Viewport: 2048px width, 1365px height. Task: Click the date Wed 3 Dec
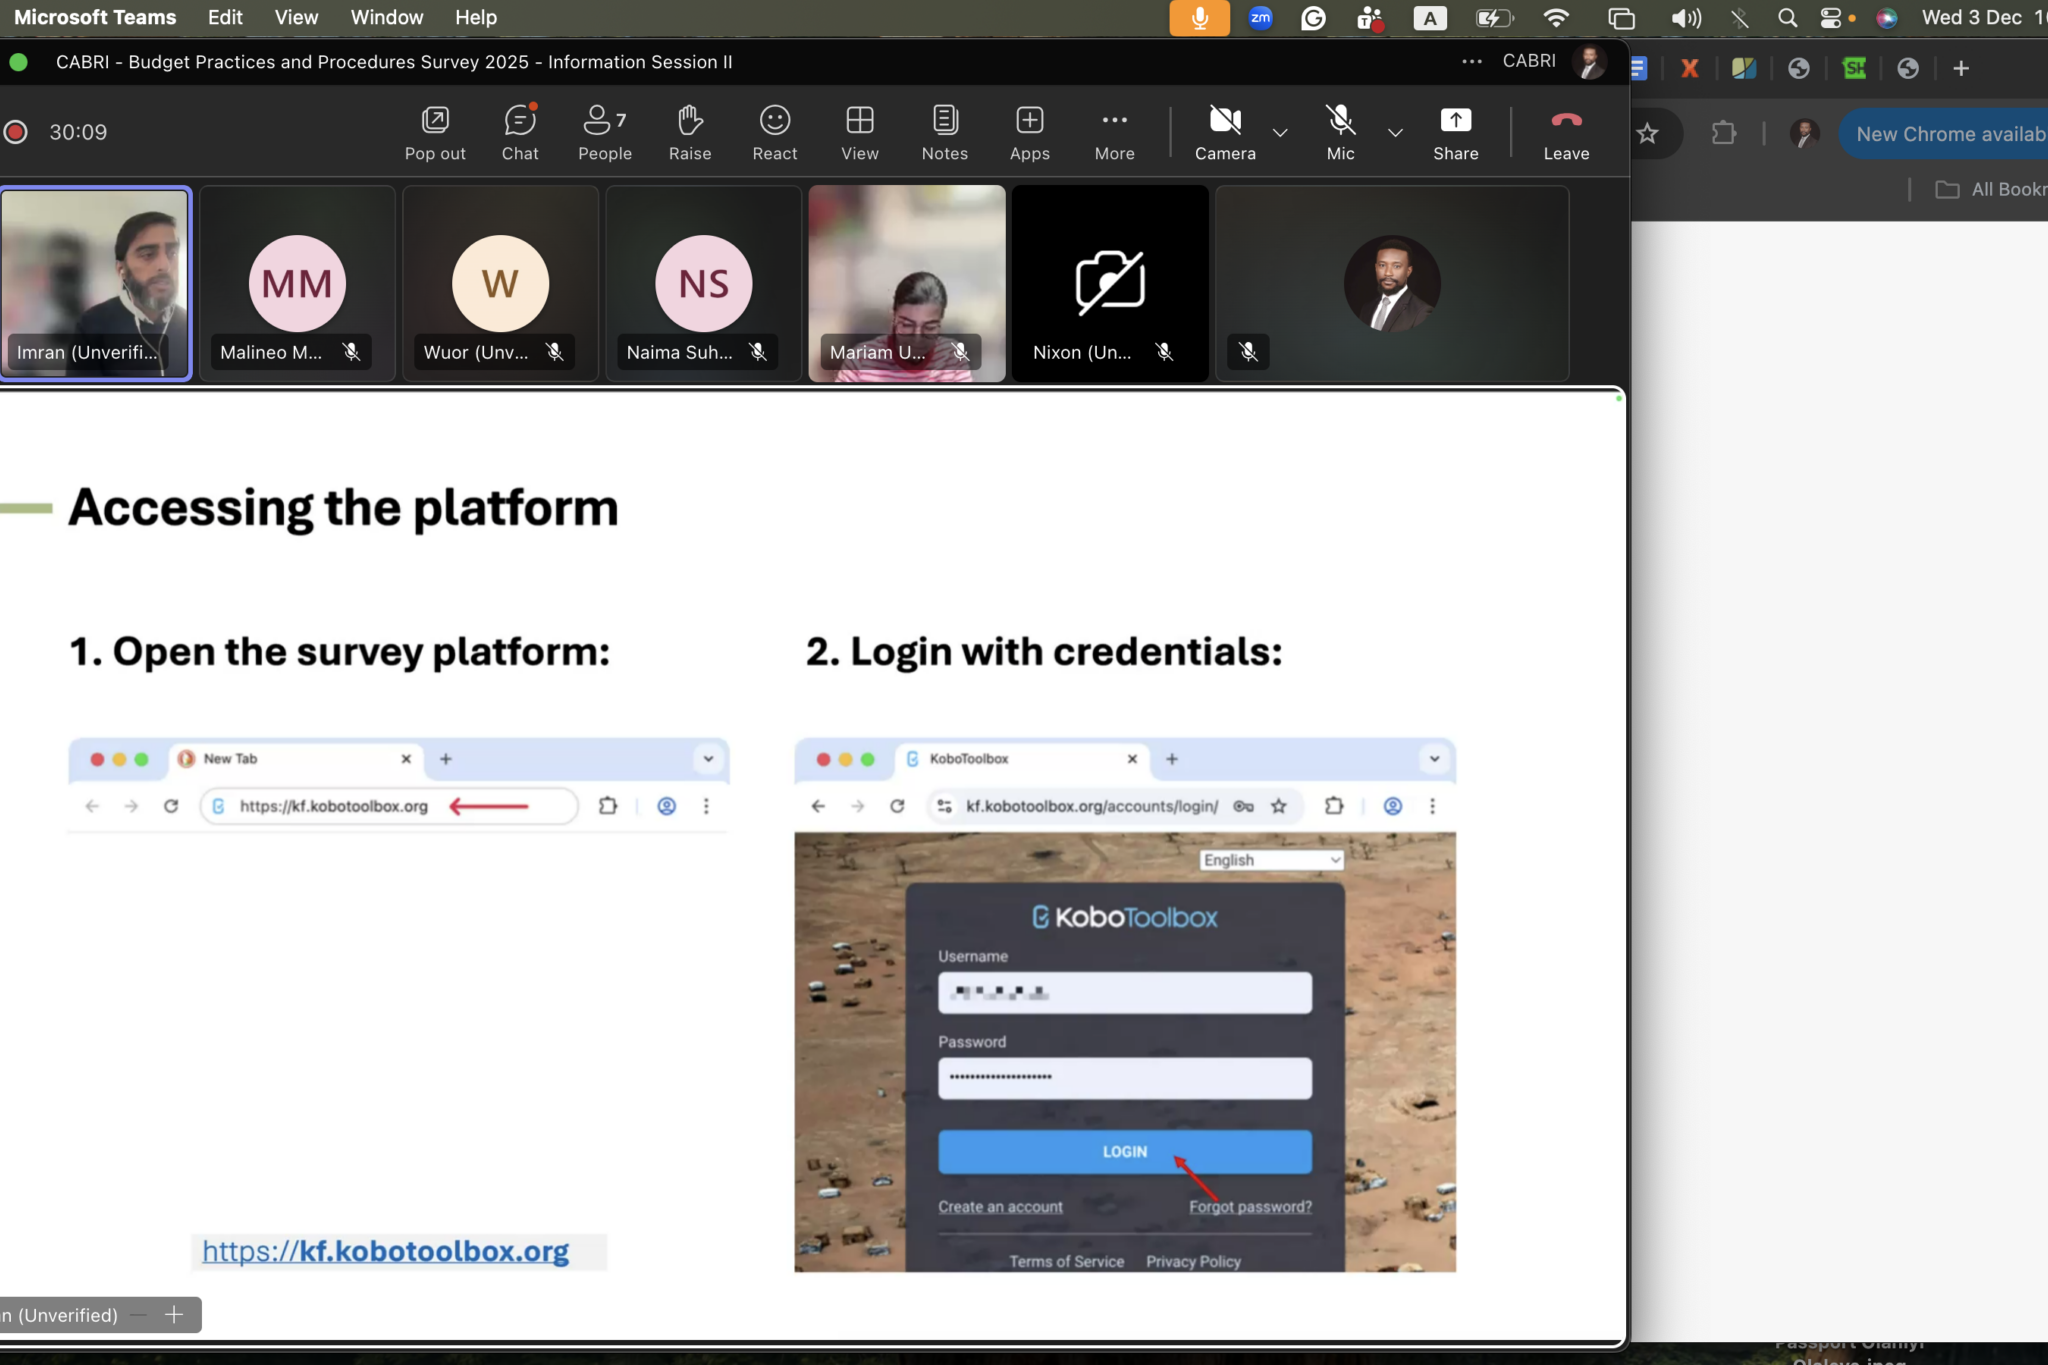click(x=1972, y=17)
